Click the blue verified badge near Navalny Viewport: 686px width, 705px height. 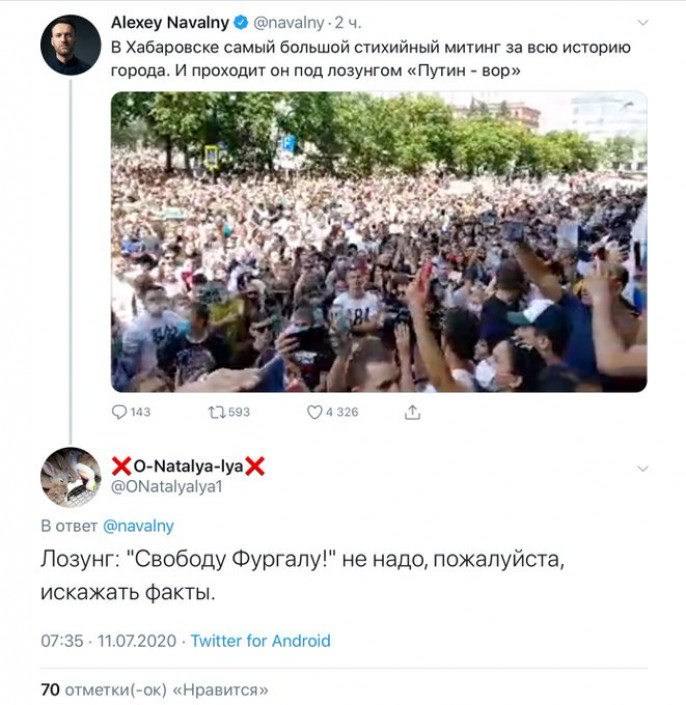coord(240,21)
